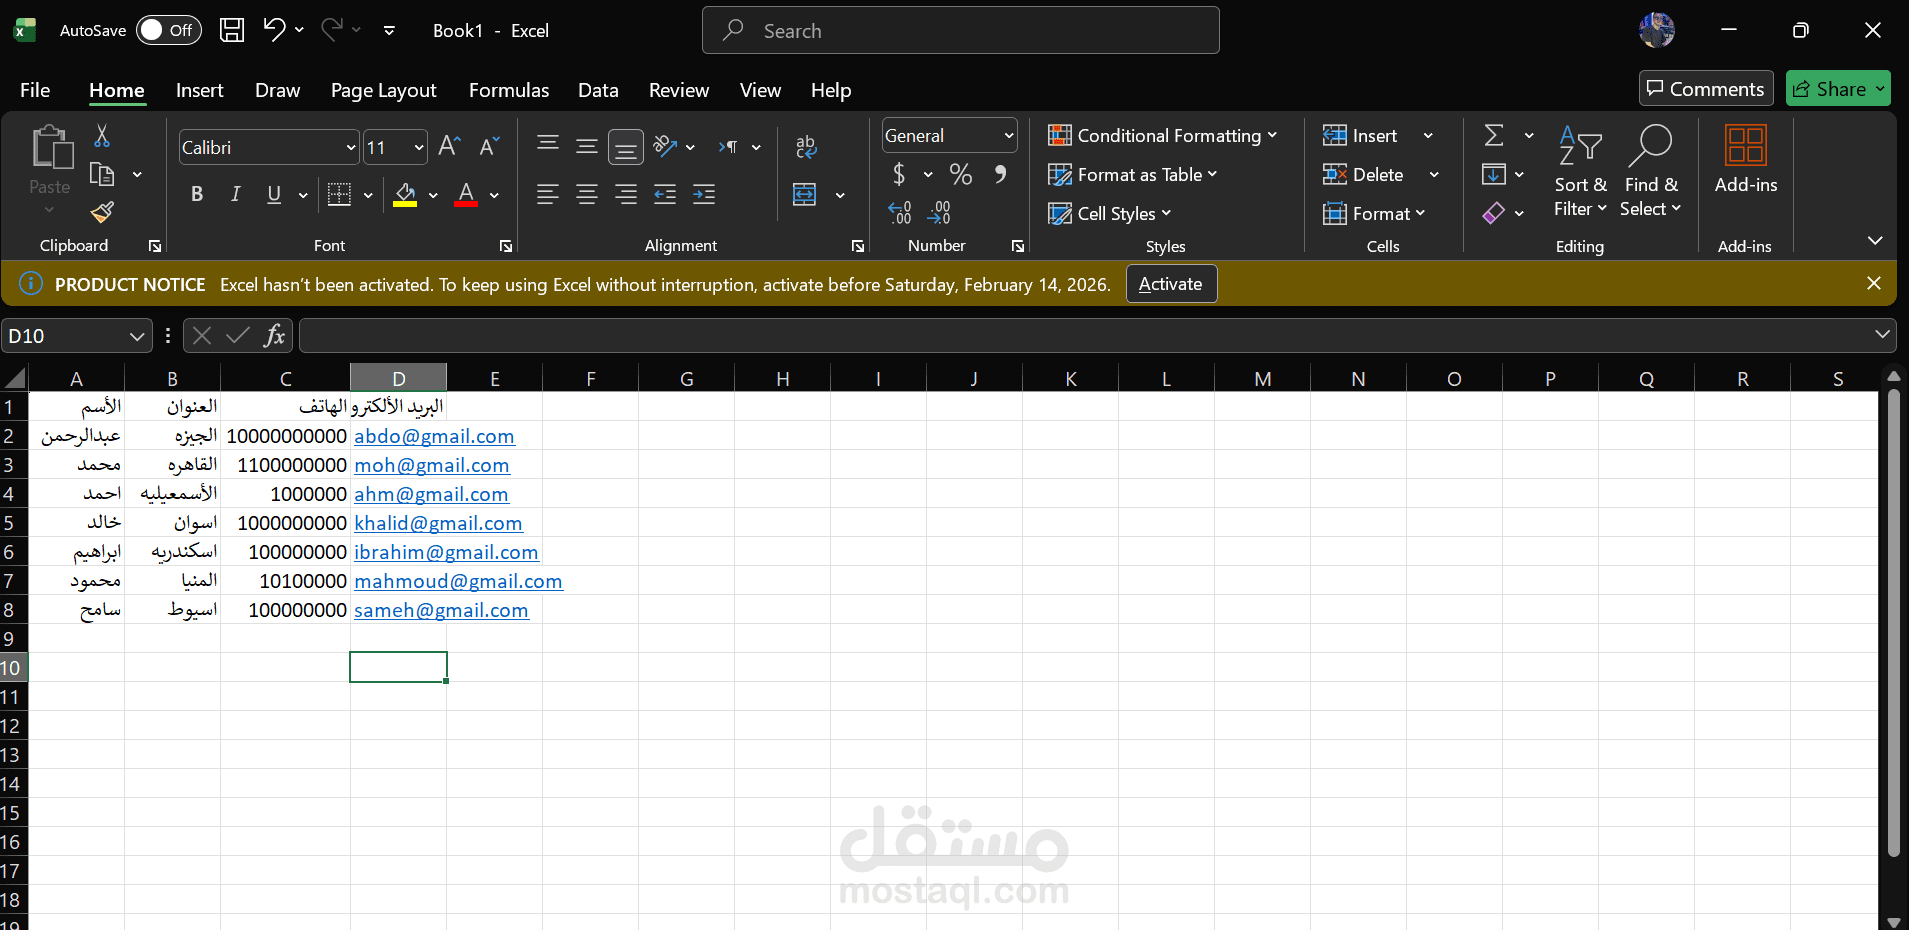Click the AutoSum sigma icon
The height and width of the screenshot is (930, 1909).
tap(1494, 135)
